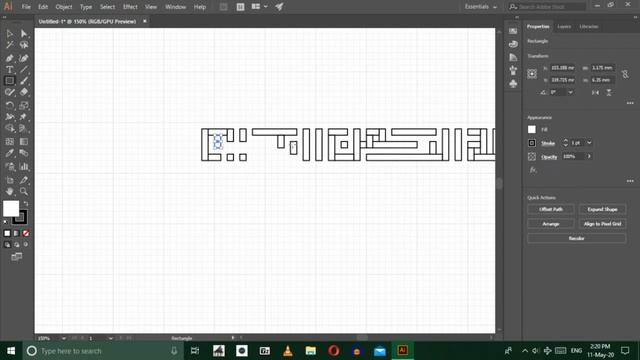
Task: Select the Selection tool arrow
Action: pyautogui.click(x=10, y=34)
